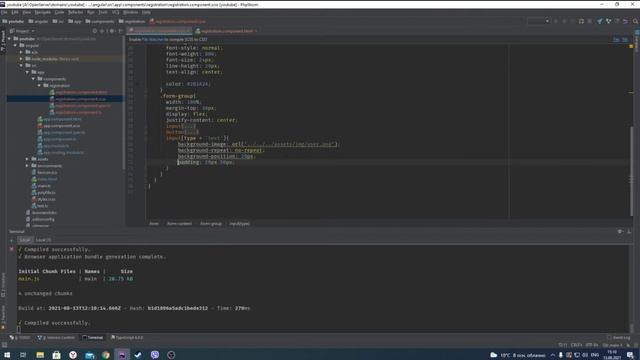Click the gutter color swatch for color property
Image resolution: width=640 pixels, height=360 pixels.
pyautogui.click(x=137, y=84)
